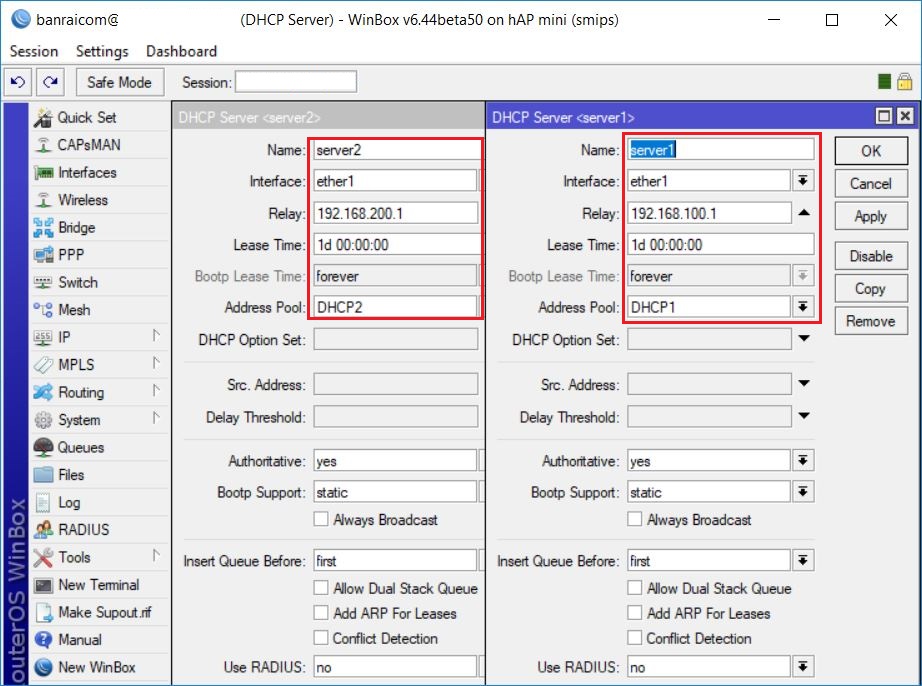Enable Add ARP For Leases in server2

(320, 613)
